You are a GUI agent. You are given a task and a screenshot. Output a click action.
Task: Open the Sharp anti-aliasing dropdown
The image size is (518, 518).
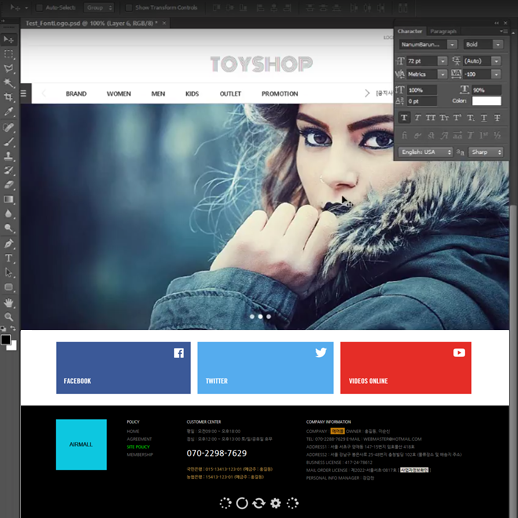click(x=486, y=152)
